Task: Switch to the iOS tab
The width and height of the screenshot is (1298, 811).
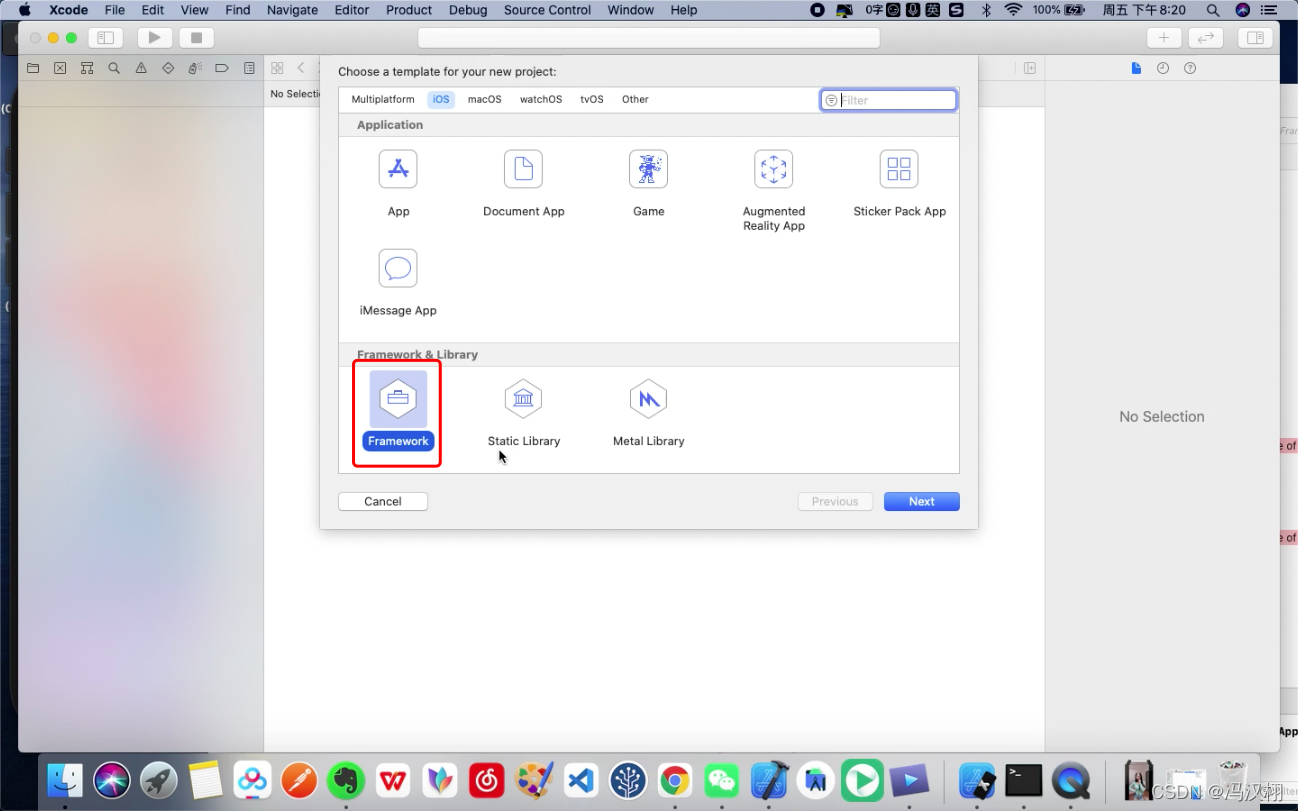Action: click(441, 100)
